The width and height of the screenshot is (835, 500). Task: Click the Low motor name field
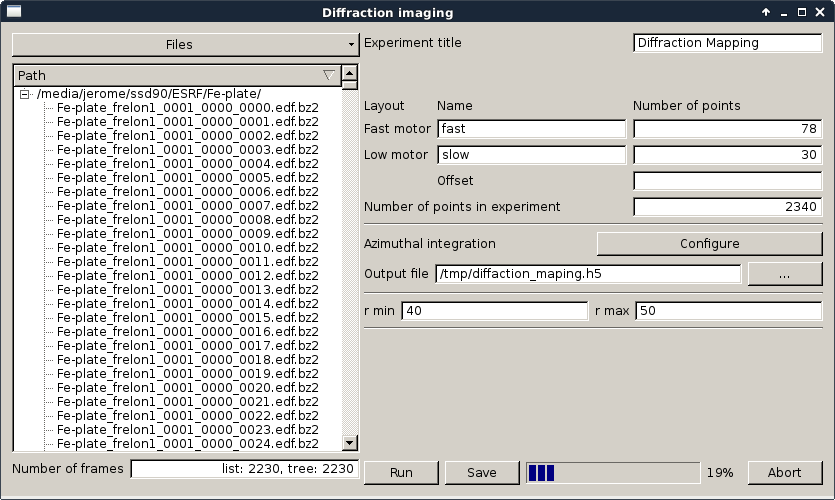(x=531, y=155)
